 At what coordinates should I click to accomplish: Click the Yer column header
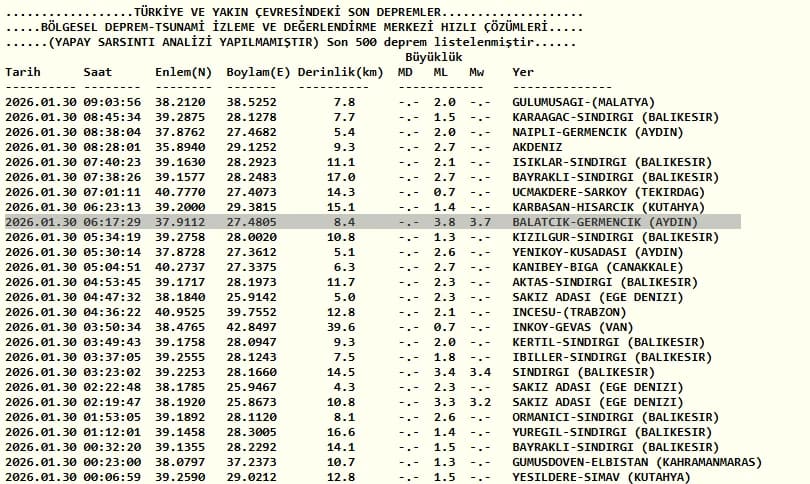[523, 72]
